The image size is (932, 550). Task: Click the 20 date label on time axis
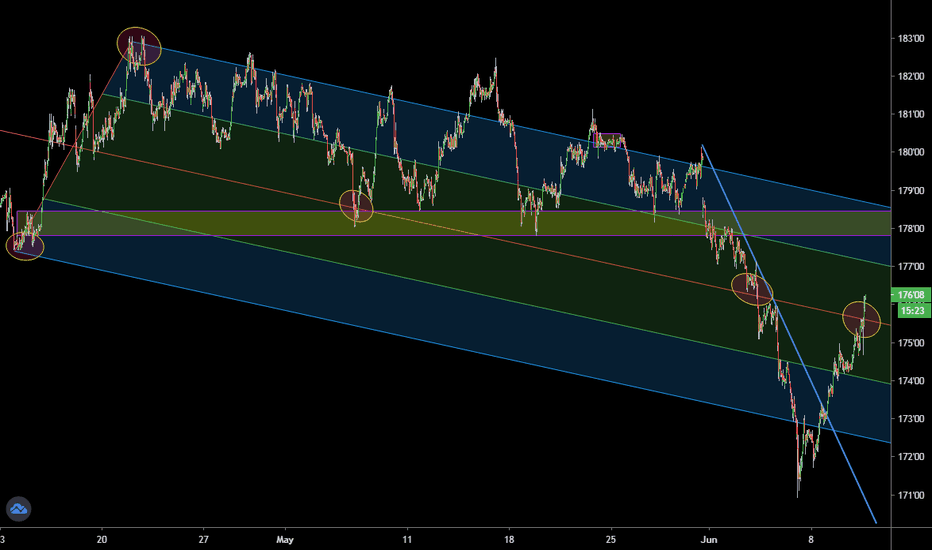click(x=102, y=540)
